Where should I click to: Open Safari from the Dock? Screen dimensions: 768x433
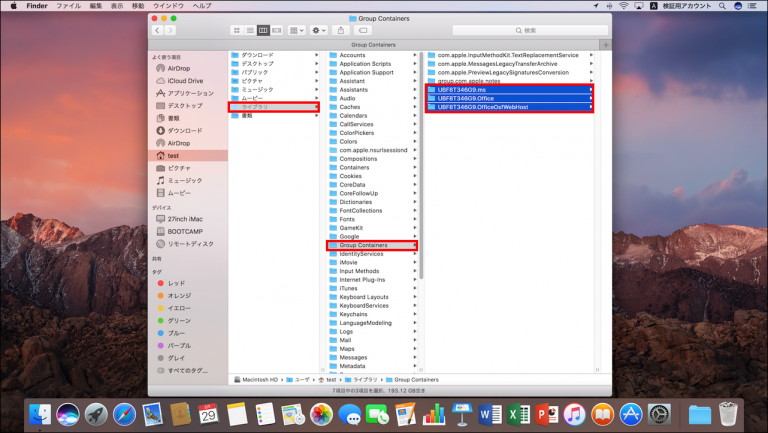124,414
